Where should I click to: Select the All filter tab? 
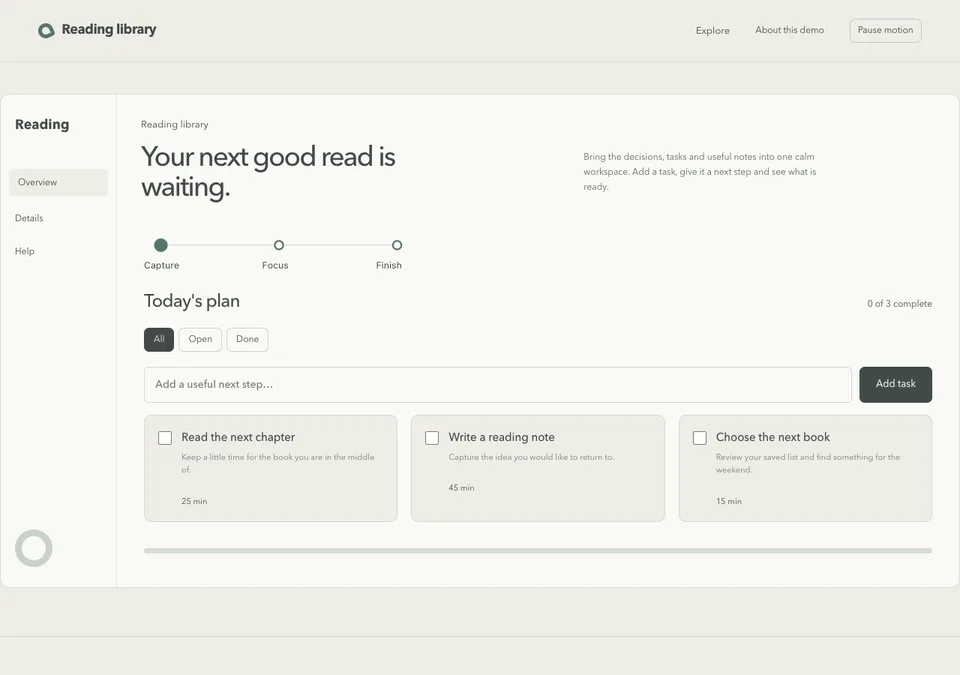pyautogui.click(x=159, y=339)
